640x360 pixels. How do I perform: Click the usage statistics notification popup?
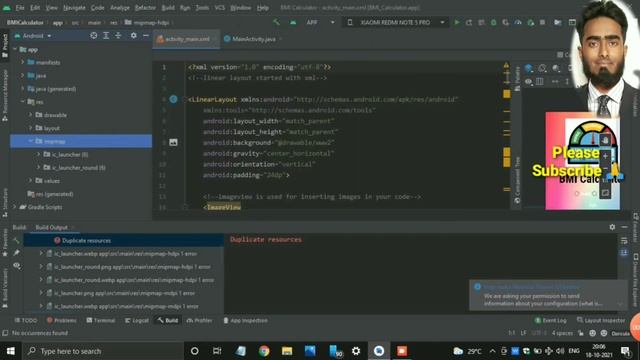point(548,296)
